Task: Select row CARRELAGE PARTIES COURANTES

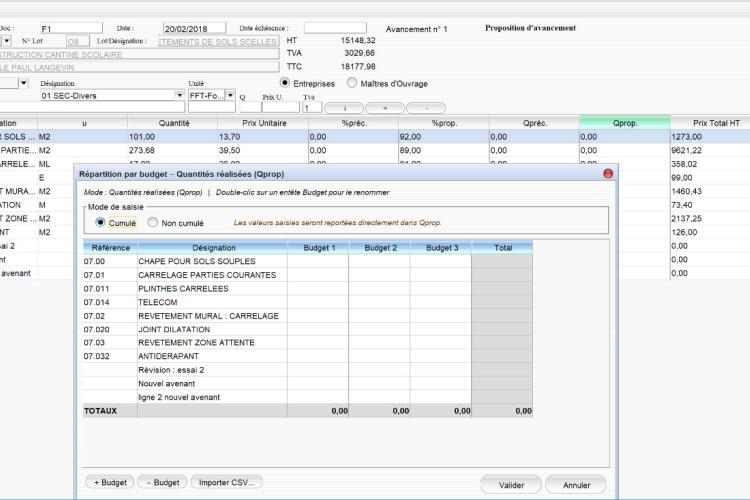Action: pos(308,275)
